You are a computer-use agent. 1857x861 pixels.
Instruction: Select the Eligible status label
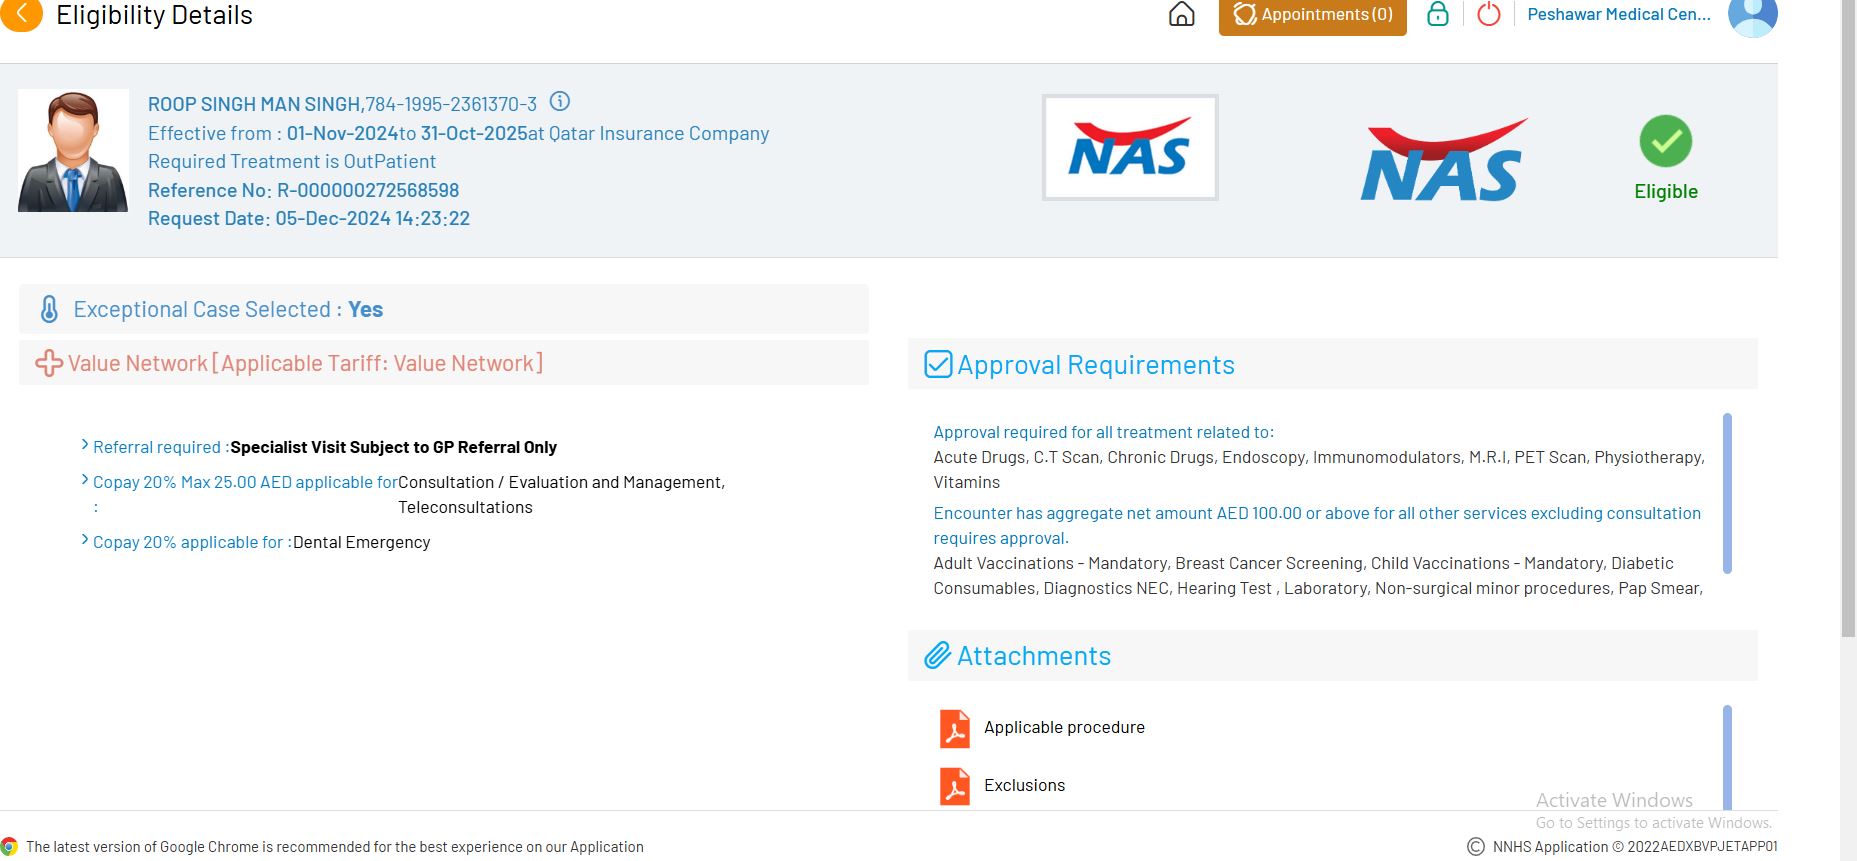[x=1666, y=191]
